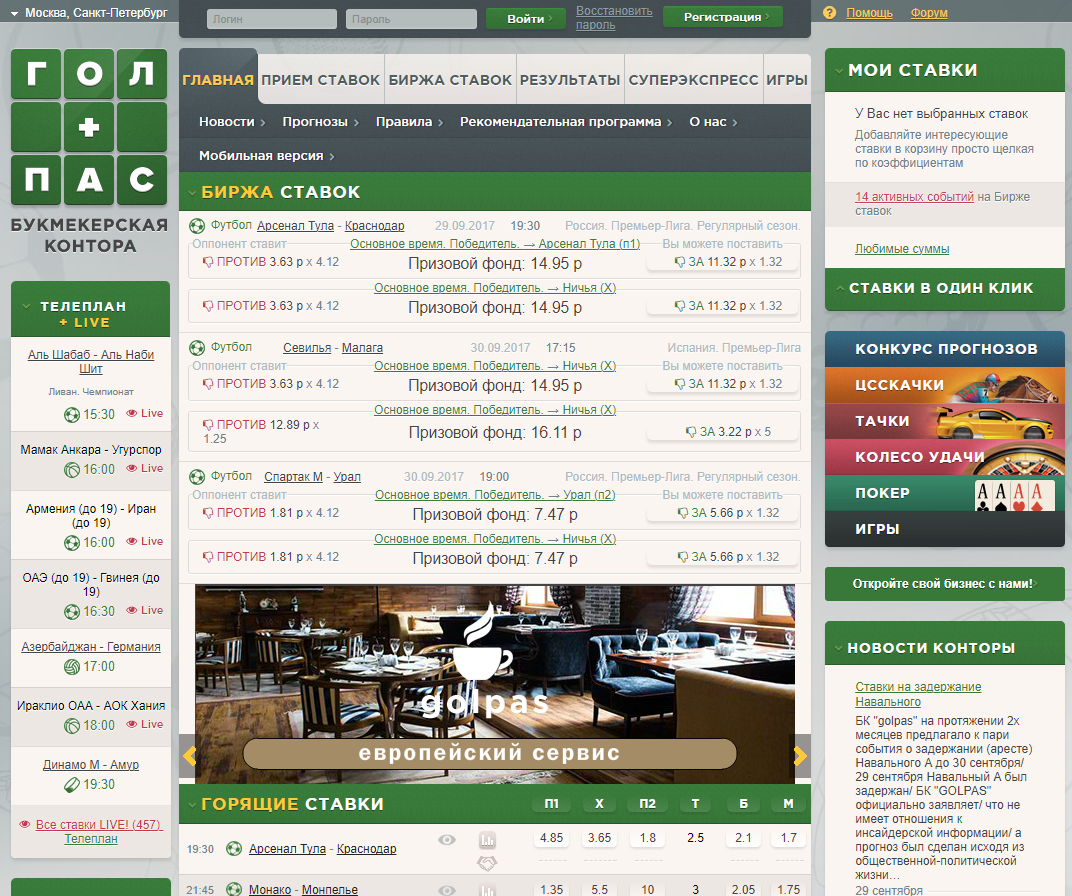Image resolution: width=1072 pixels, height=896 pixels.
Task: Open Ставки на задержание Навального news
Action: 917,694
